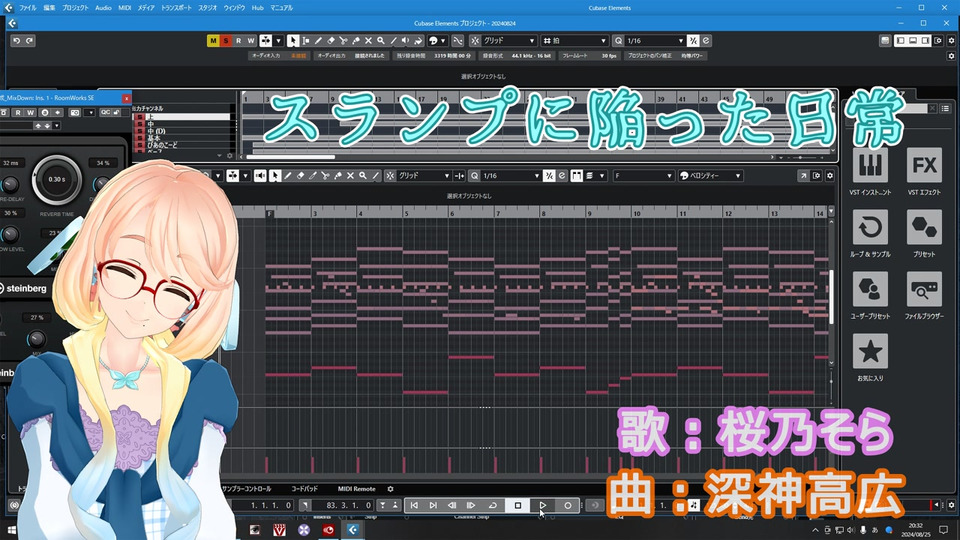Switch to MIDI Remote tab
This screenshot has width=960, height=540.
356,489
